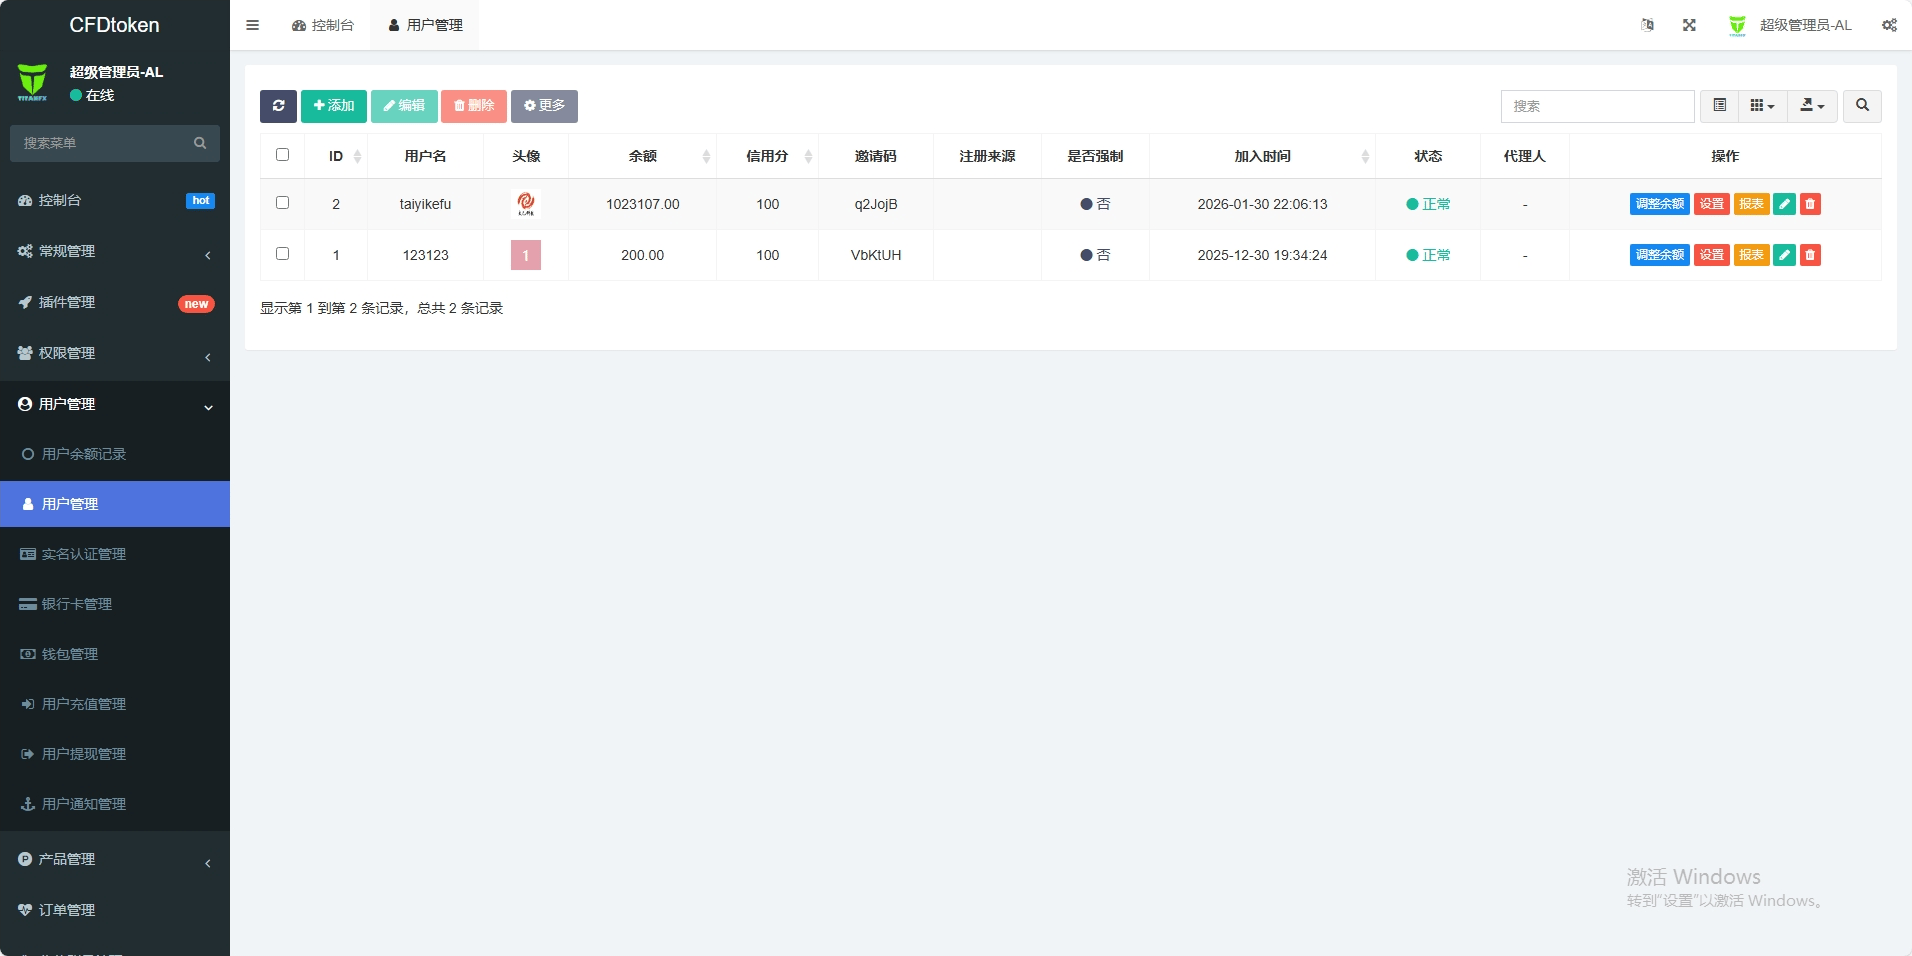This screenshot has height=956, width=1912.
Task: Open the avatar thumbnail of taiyikefu
Action: (x=526, y=204)
